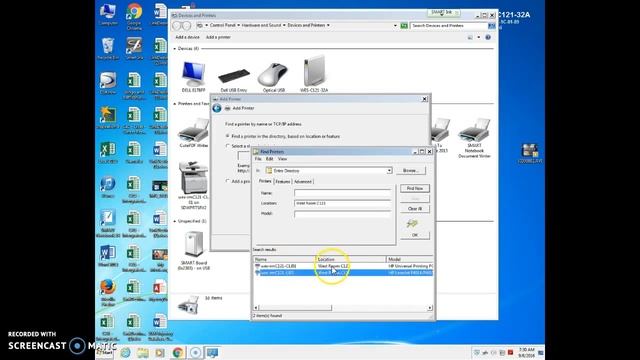
Task: Click the search results horizontal scrollbar thumb
Action: coord(295,308)
